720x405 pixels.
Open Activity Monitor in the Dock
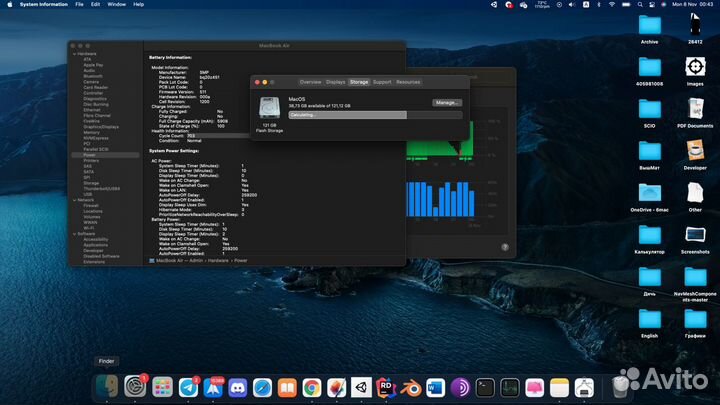[510, 388]
